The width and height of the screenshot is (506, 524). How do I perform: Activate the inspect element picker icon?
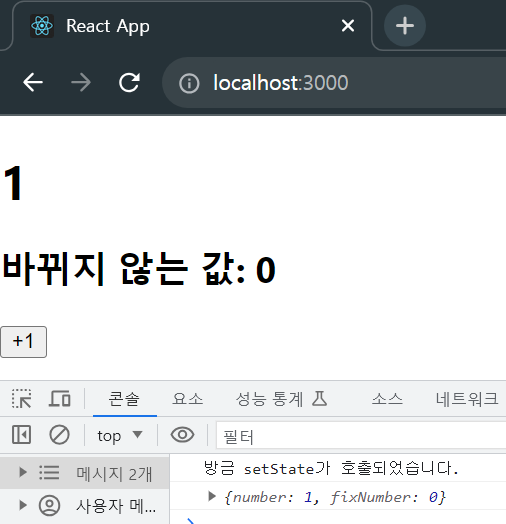tap(22, 398)
